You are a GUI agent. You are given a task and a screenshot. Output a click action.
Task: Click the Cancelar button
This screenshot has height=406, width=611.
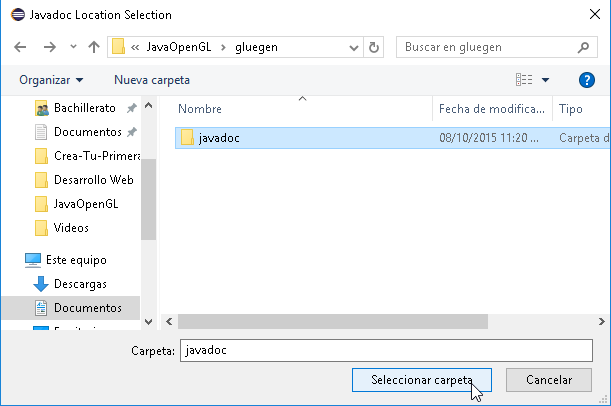click(x=549, y=380)
